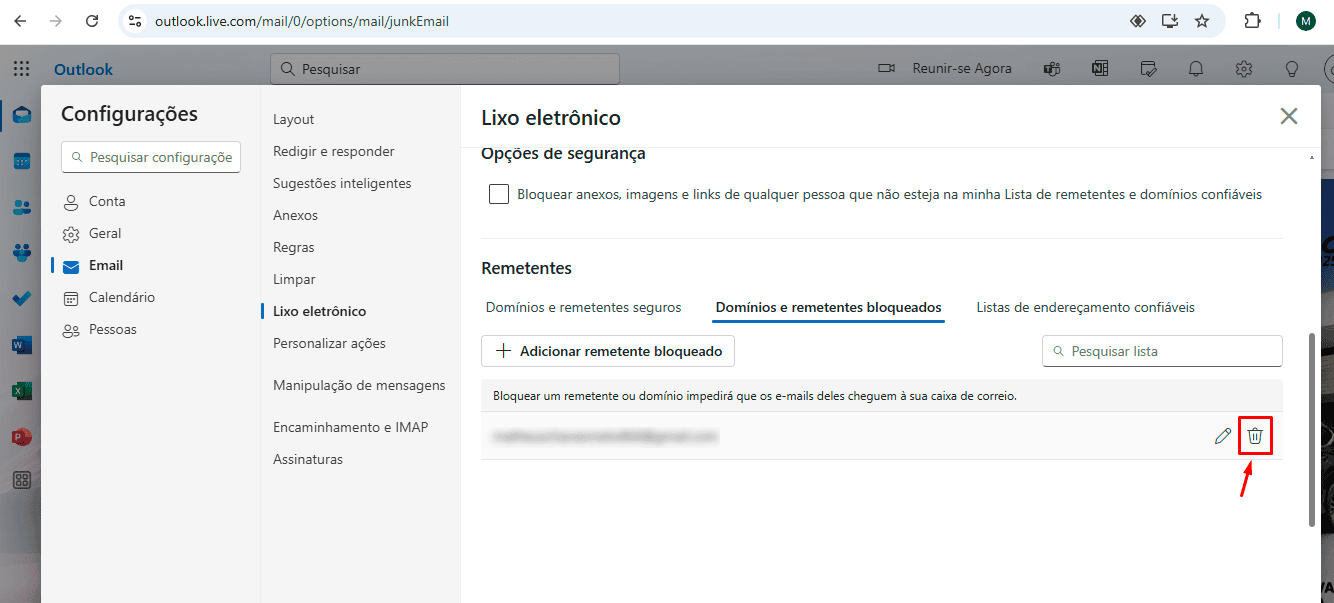Open Groups from the left app rail
This screenshot has width=1334, height=603.
click(x=21, y=253)
